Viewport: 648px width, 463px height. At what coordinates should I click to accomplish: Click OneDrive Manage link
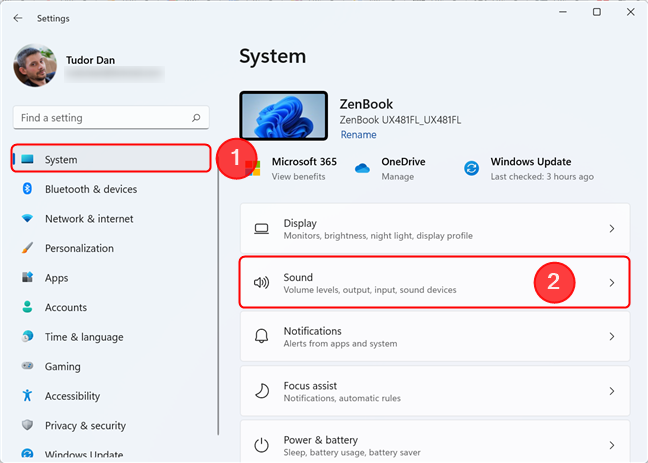click(398, 177)
